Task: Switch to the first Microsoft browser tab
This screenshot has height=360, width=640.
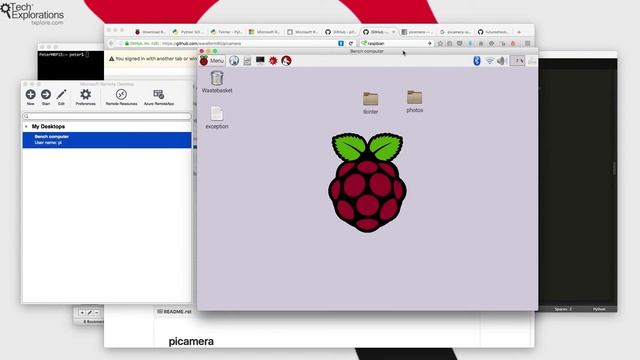Action: 264,32
